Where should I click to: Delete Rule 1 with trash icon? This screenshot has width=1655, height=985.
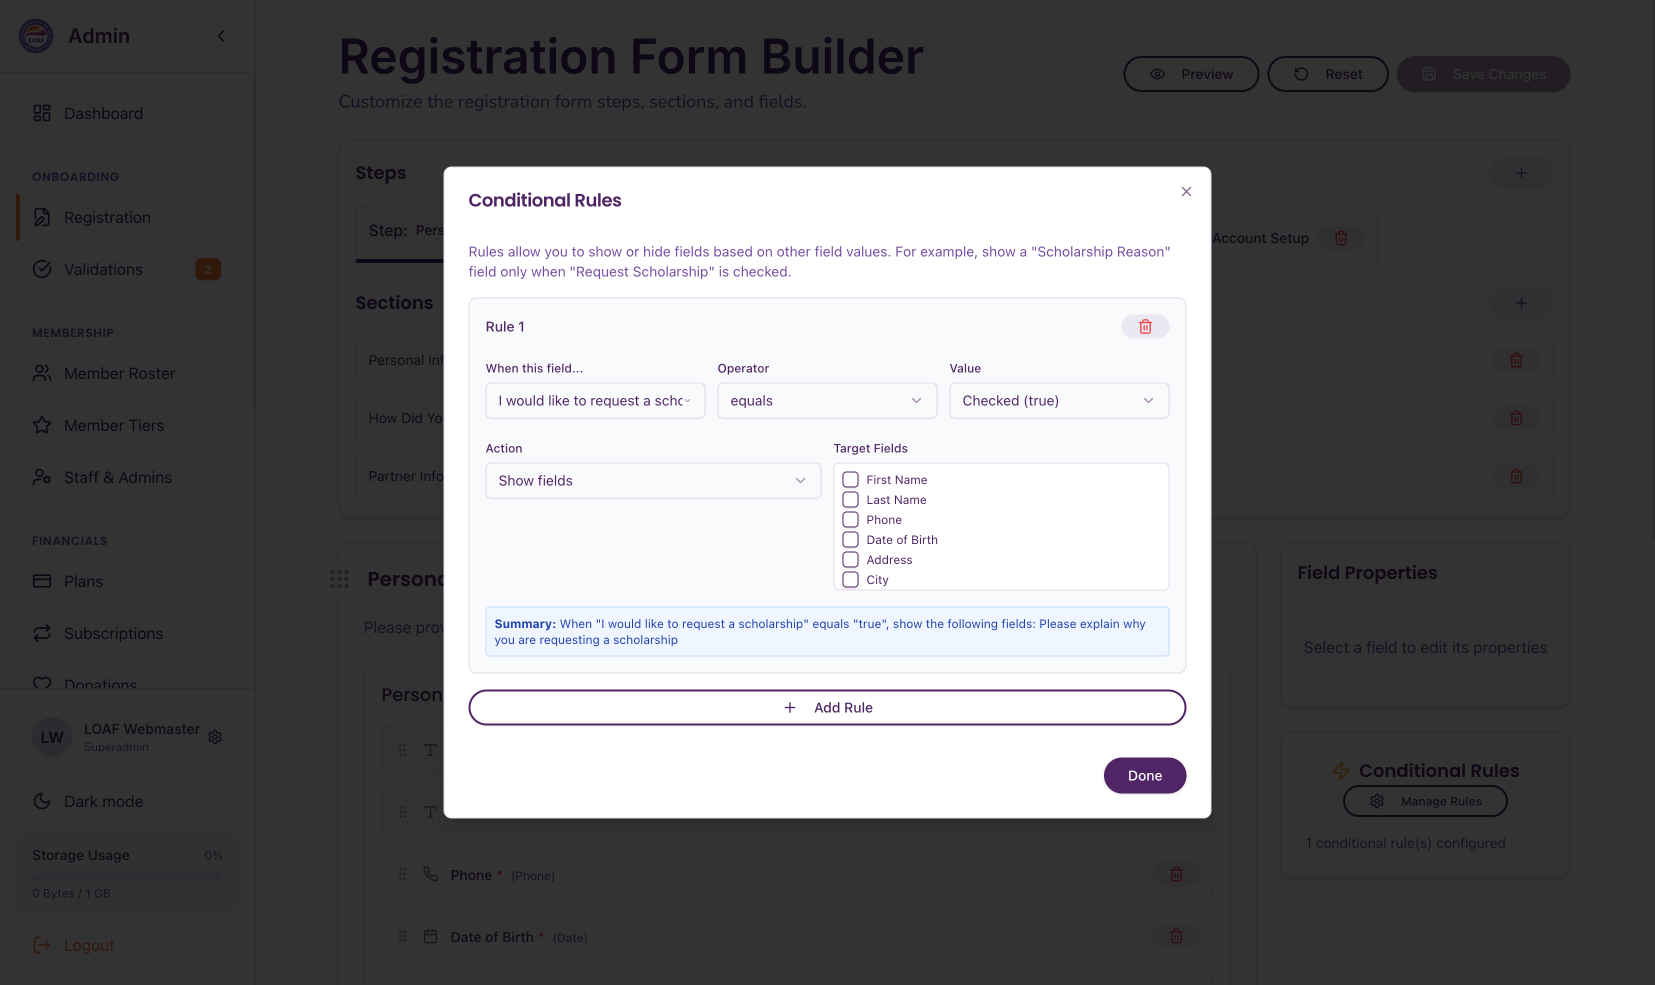point(1145,327)
